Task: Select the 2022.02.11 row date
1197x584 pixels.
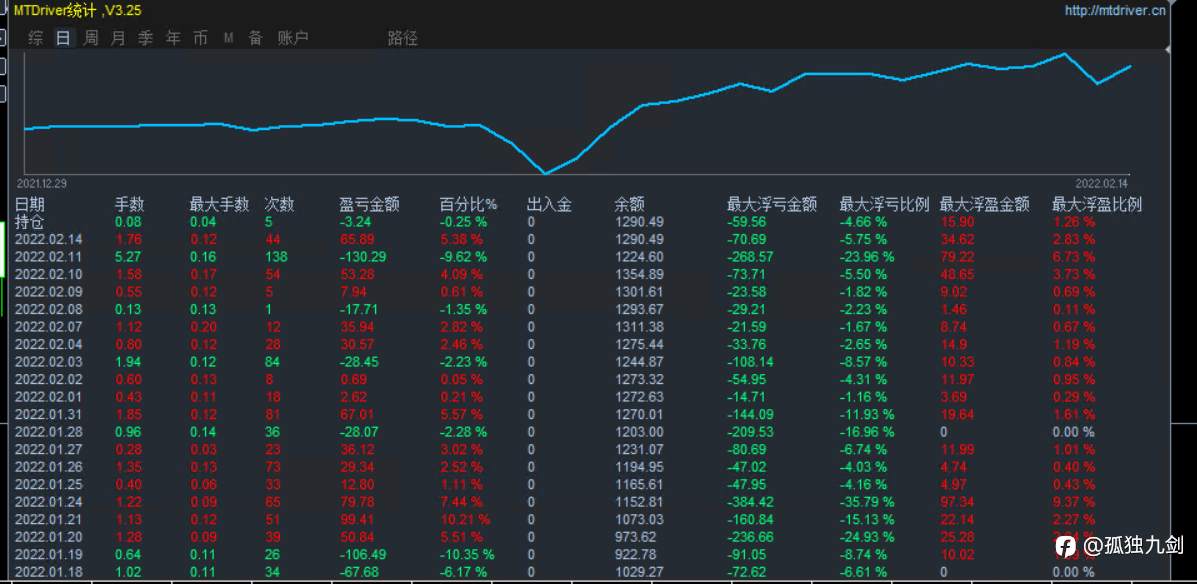Action: coord(47,257)
